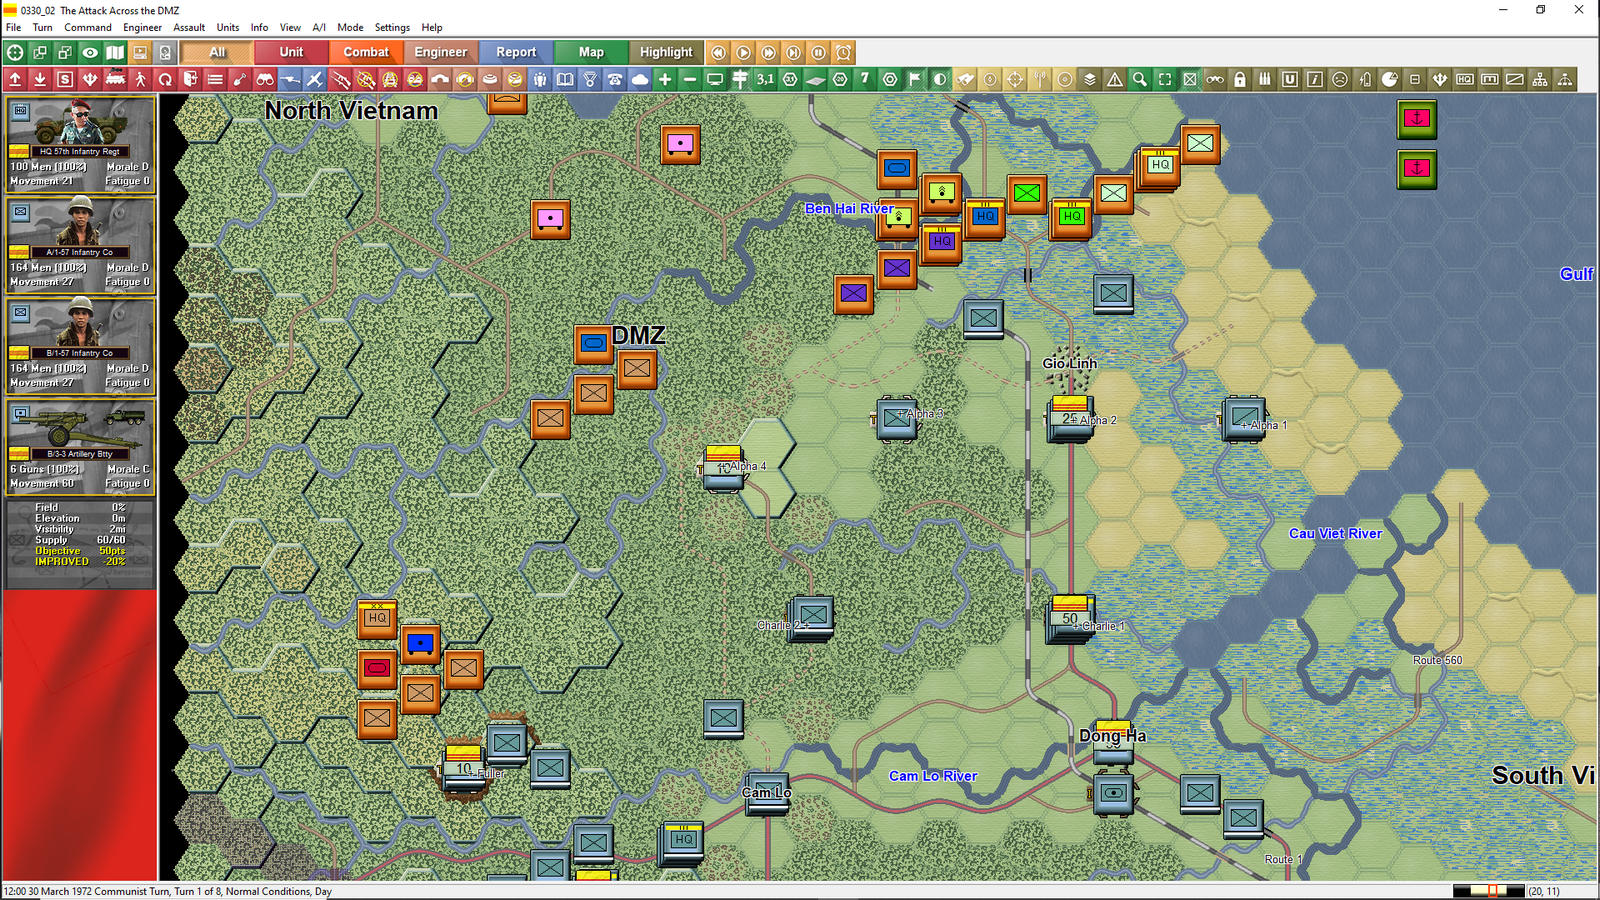Click the red binoculars icon
Screen dimensions: 1600x900
click(265, 79)
